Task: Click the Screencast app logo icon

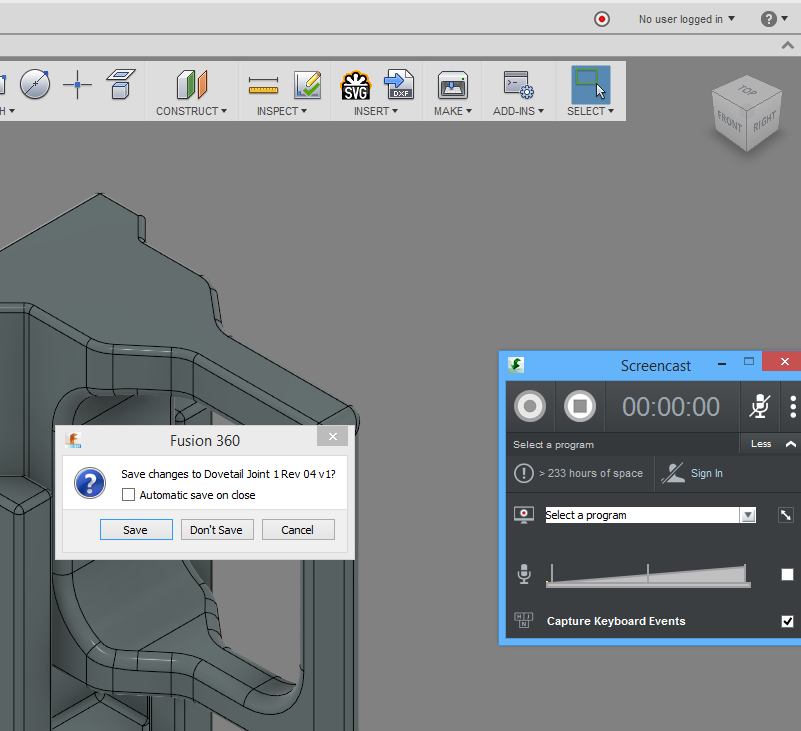Action: pos(516,365)
